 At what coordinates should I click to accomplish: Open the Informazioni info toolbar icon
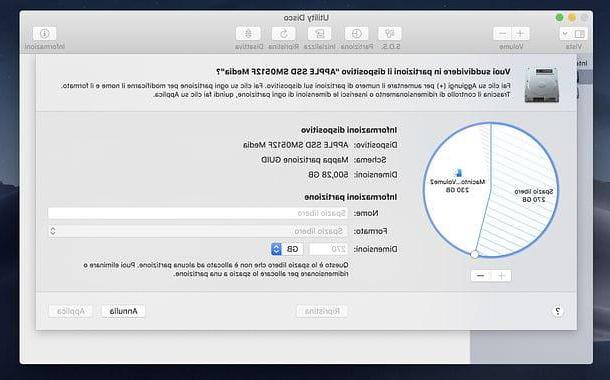click(x=44, y=34)
